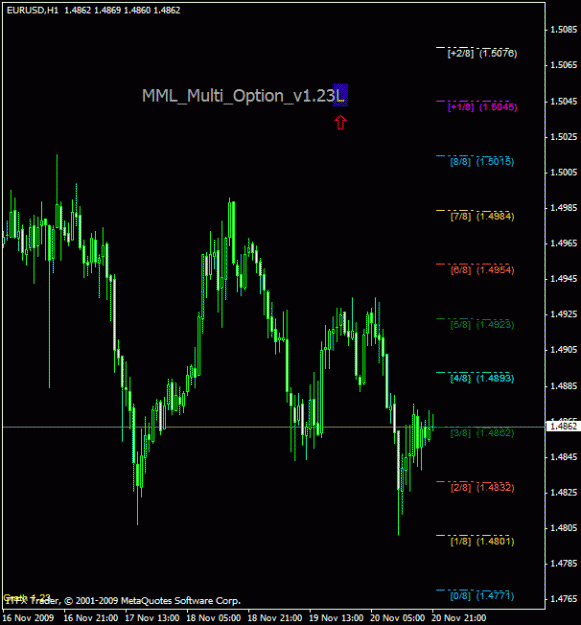581x625 pixels.
Task: Click the 20 Nov 21:00 time label
Action: [x=459, y=618]
